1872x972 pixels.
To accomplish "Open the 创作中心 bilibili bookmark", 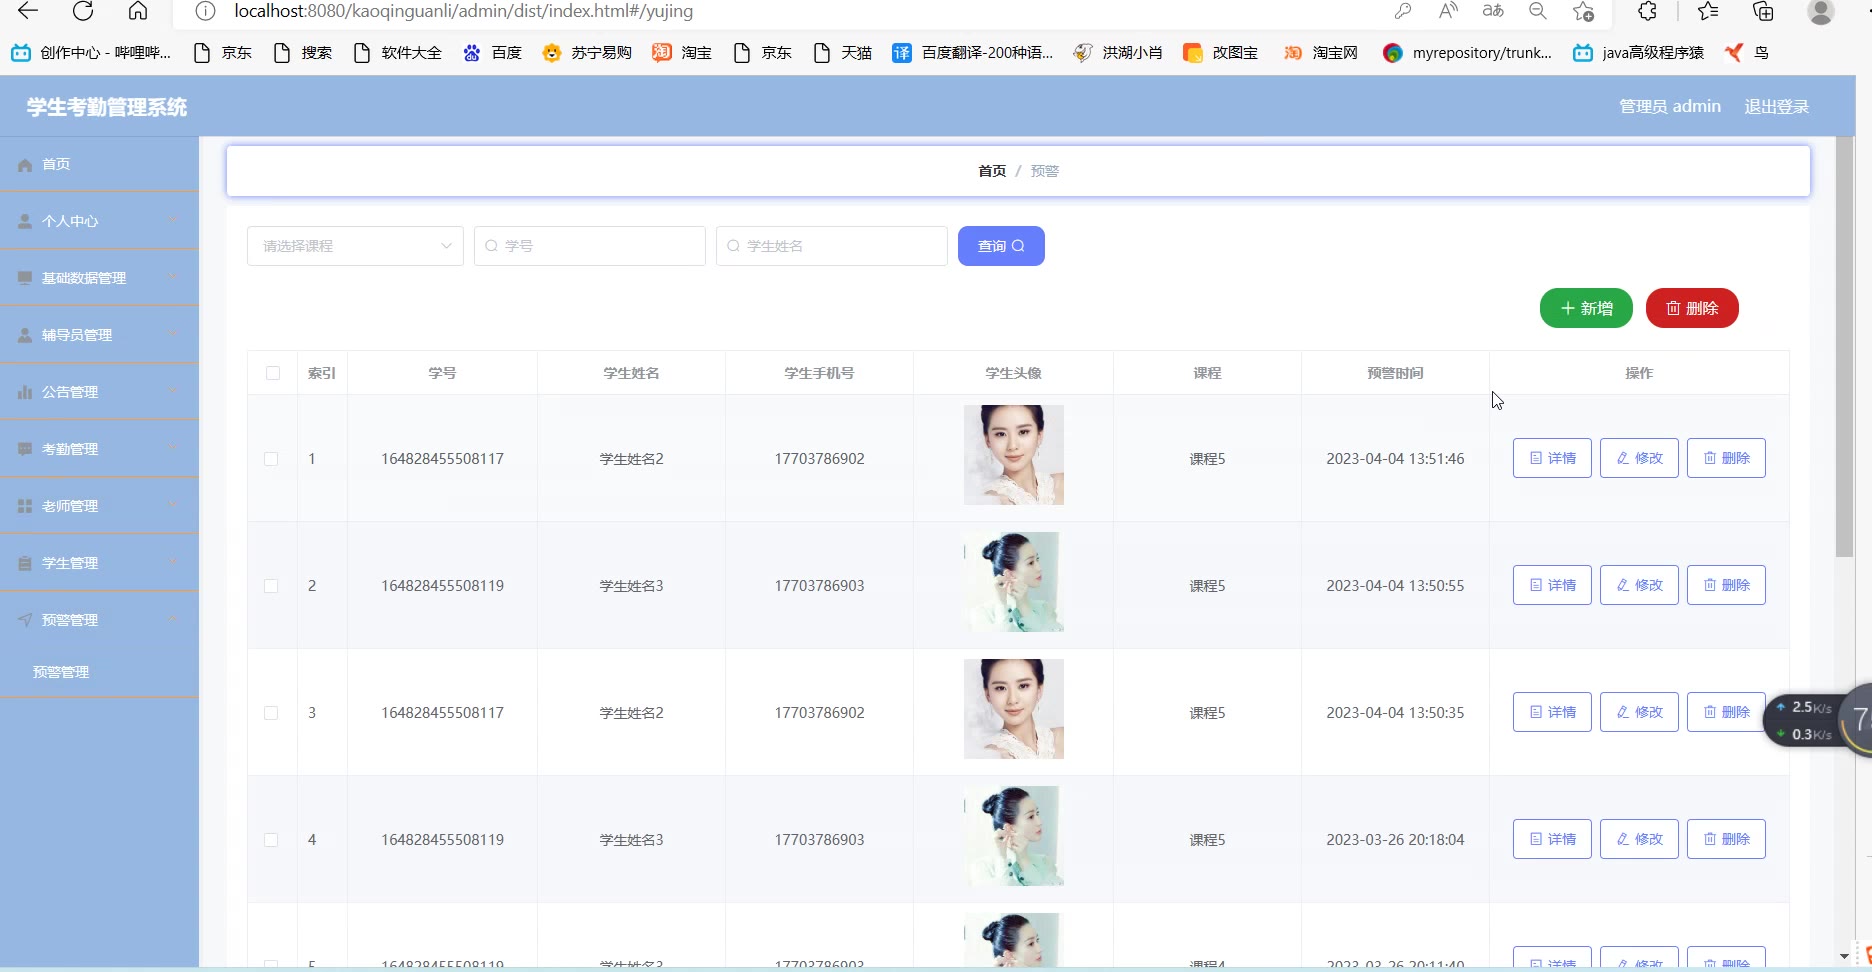I will (x=91, y=53).
